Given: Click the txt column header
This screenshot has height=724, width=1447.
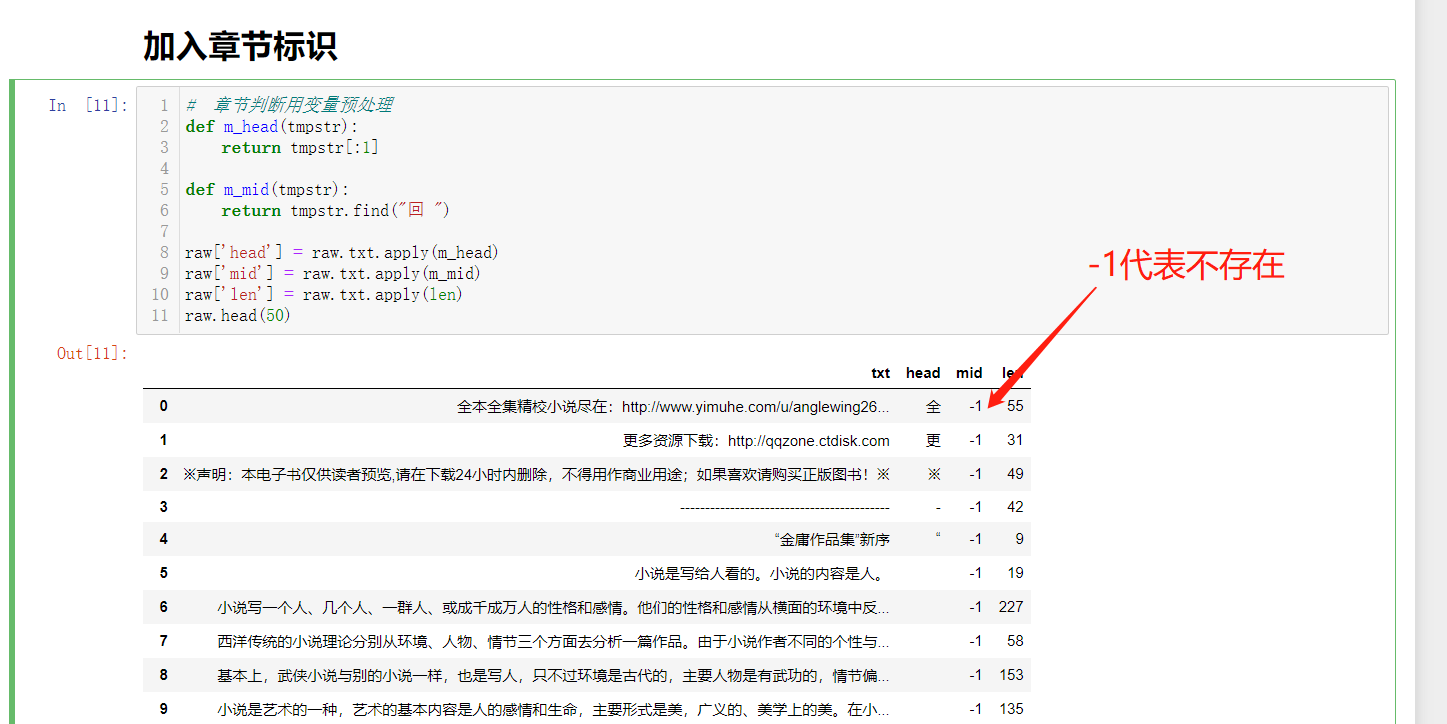Looking at the screenshot, I should tap(880, 373).
